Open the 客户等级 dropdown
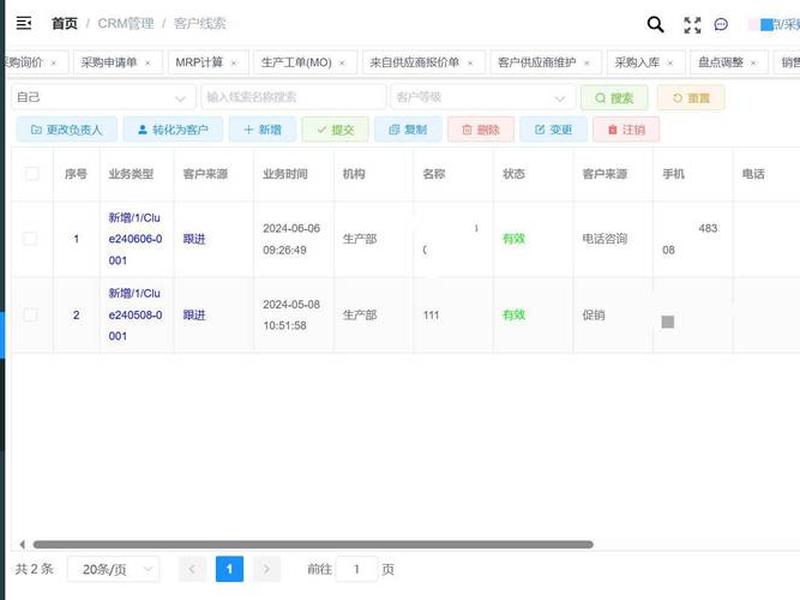The width and height of the screenshot is (800, 600). click(483, 97)
